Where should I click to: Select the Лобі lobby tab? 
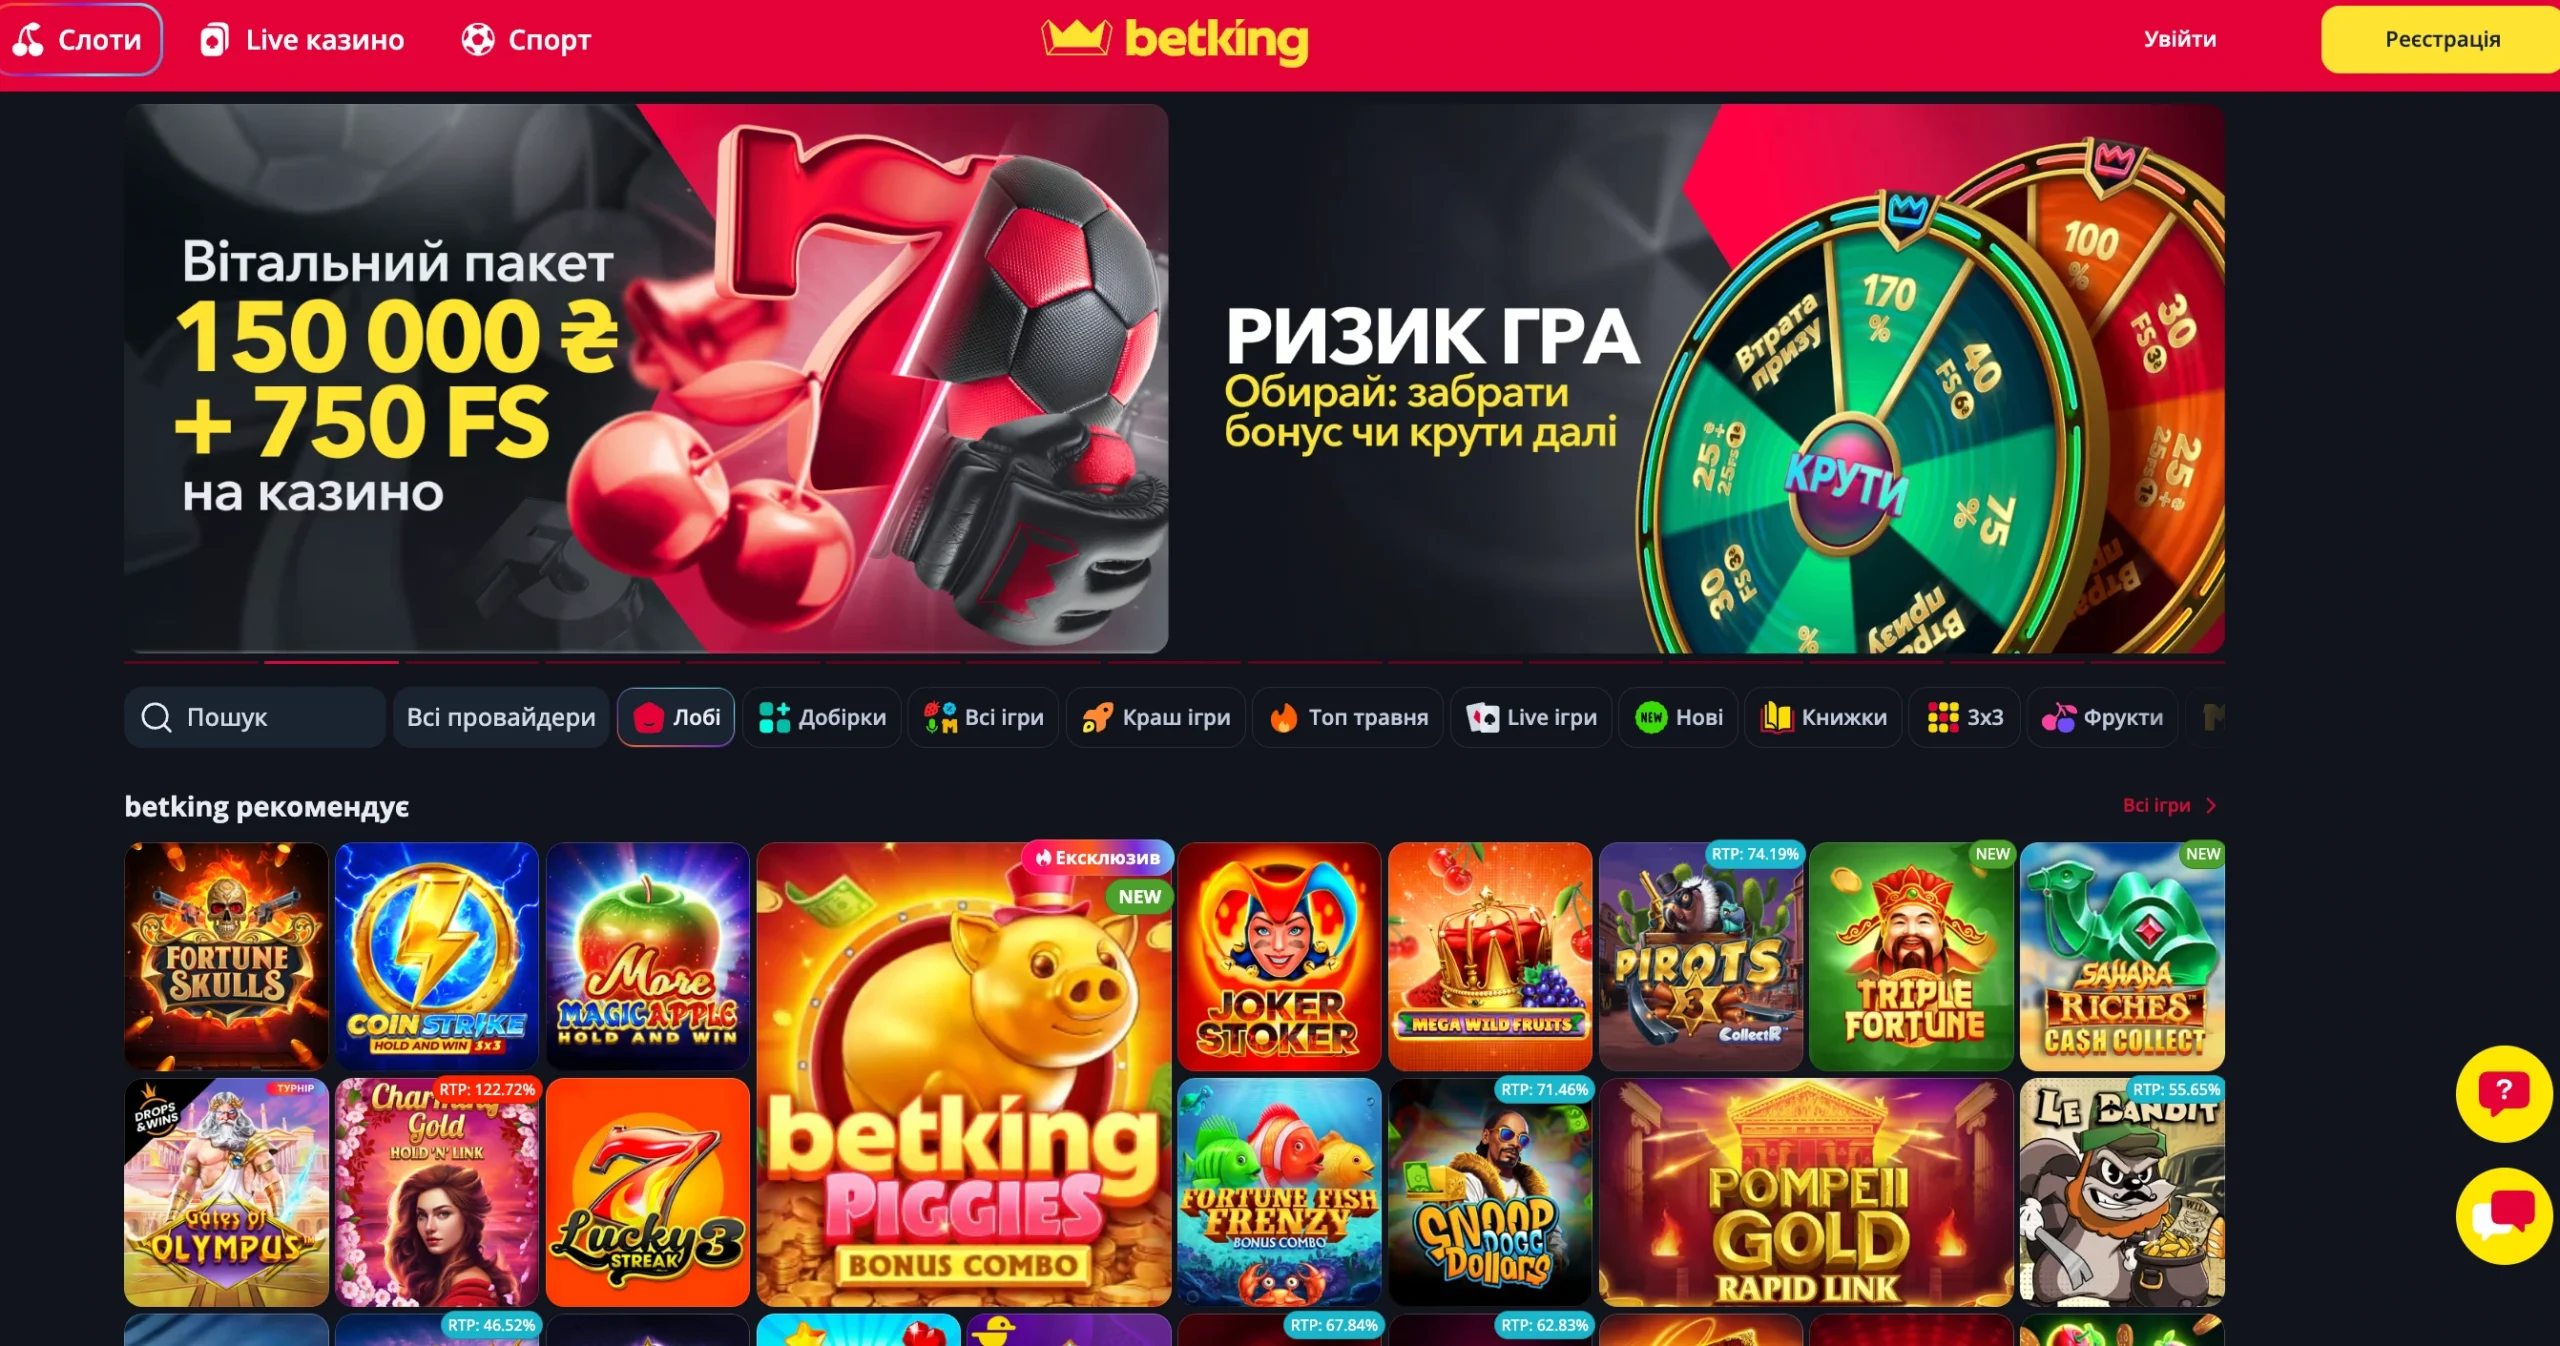pos(676,717)
